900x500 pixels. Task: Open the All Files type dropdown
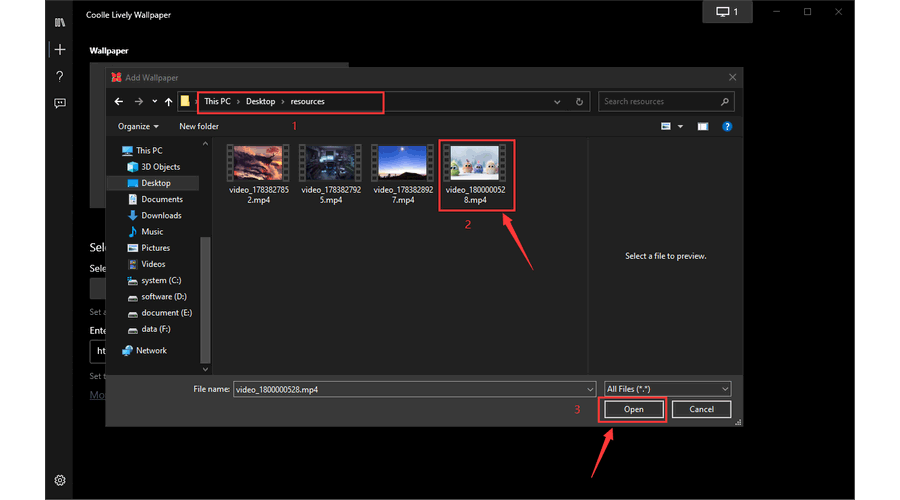(667, 389)
